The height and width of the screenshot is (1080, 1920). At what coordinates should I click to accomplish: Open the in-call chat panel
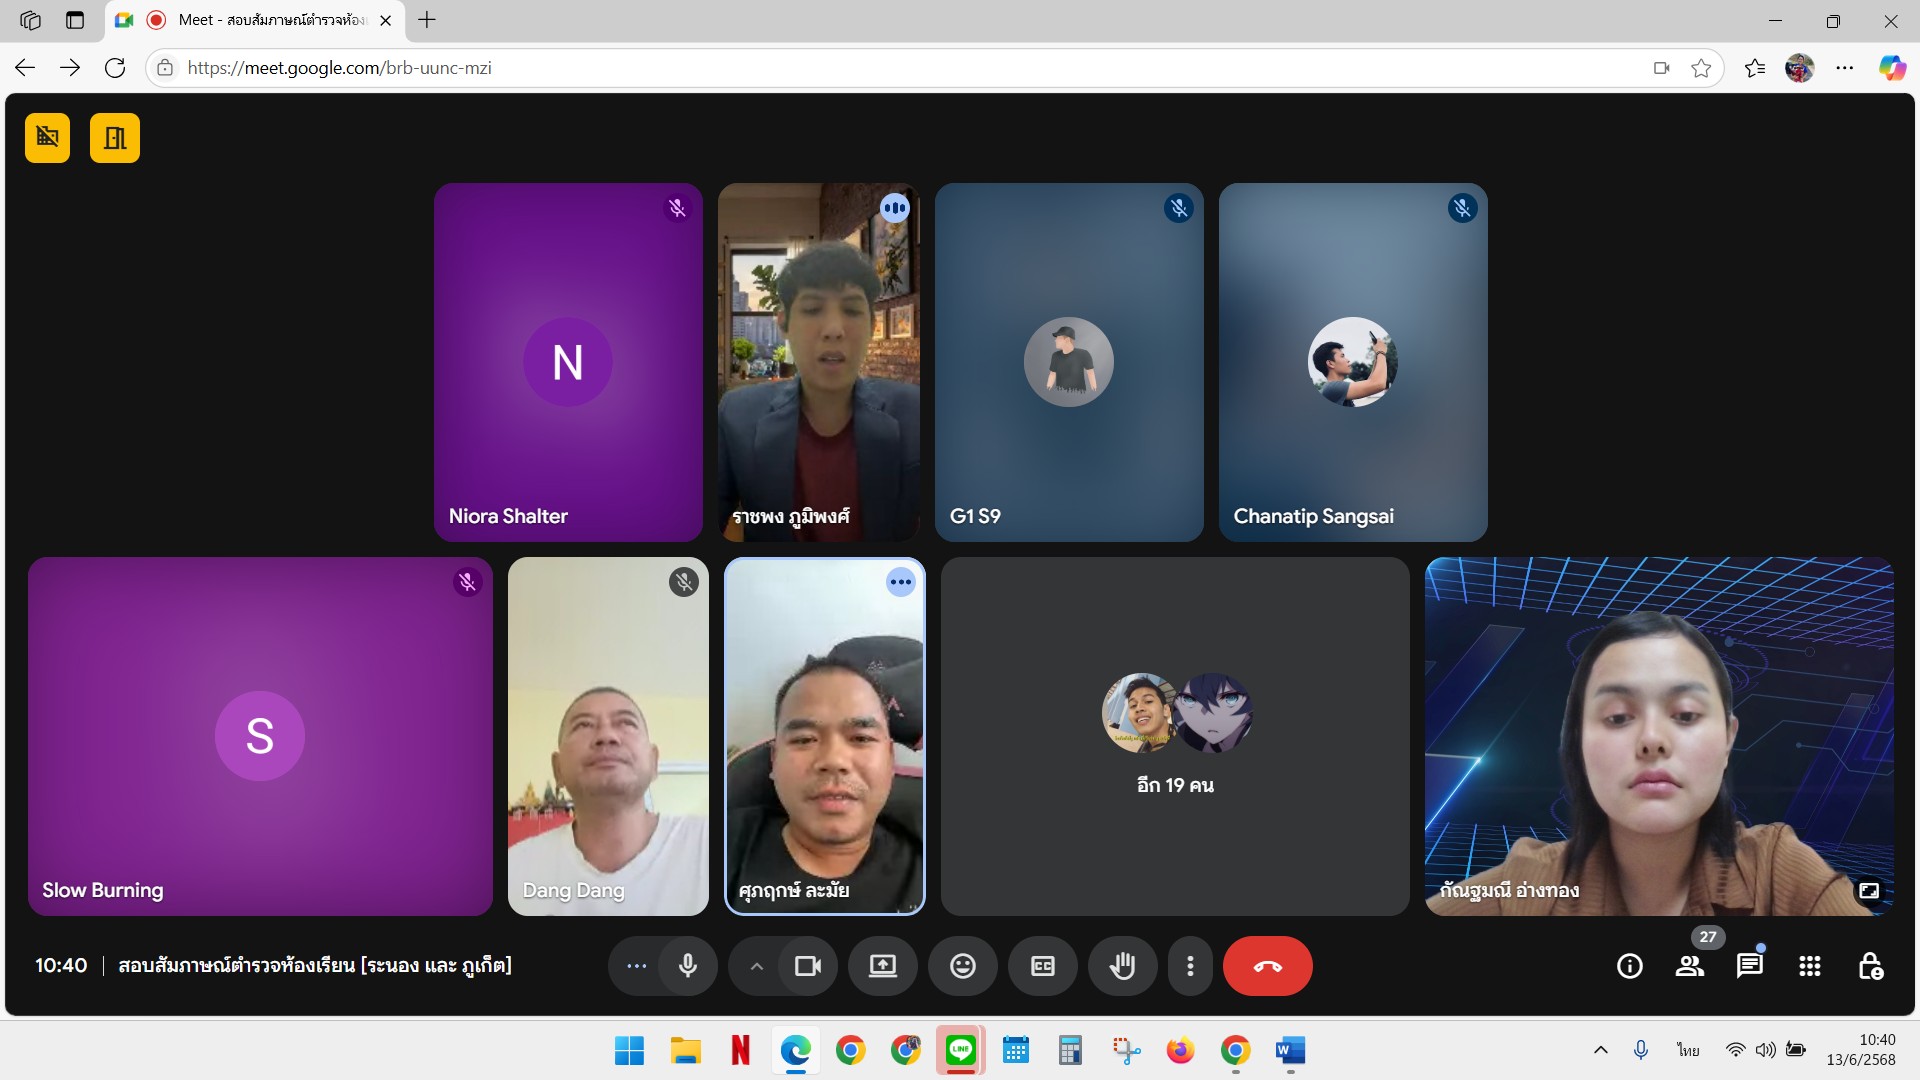click(x=1749, y=966)
